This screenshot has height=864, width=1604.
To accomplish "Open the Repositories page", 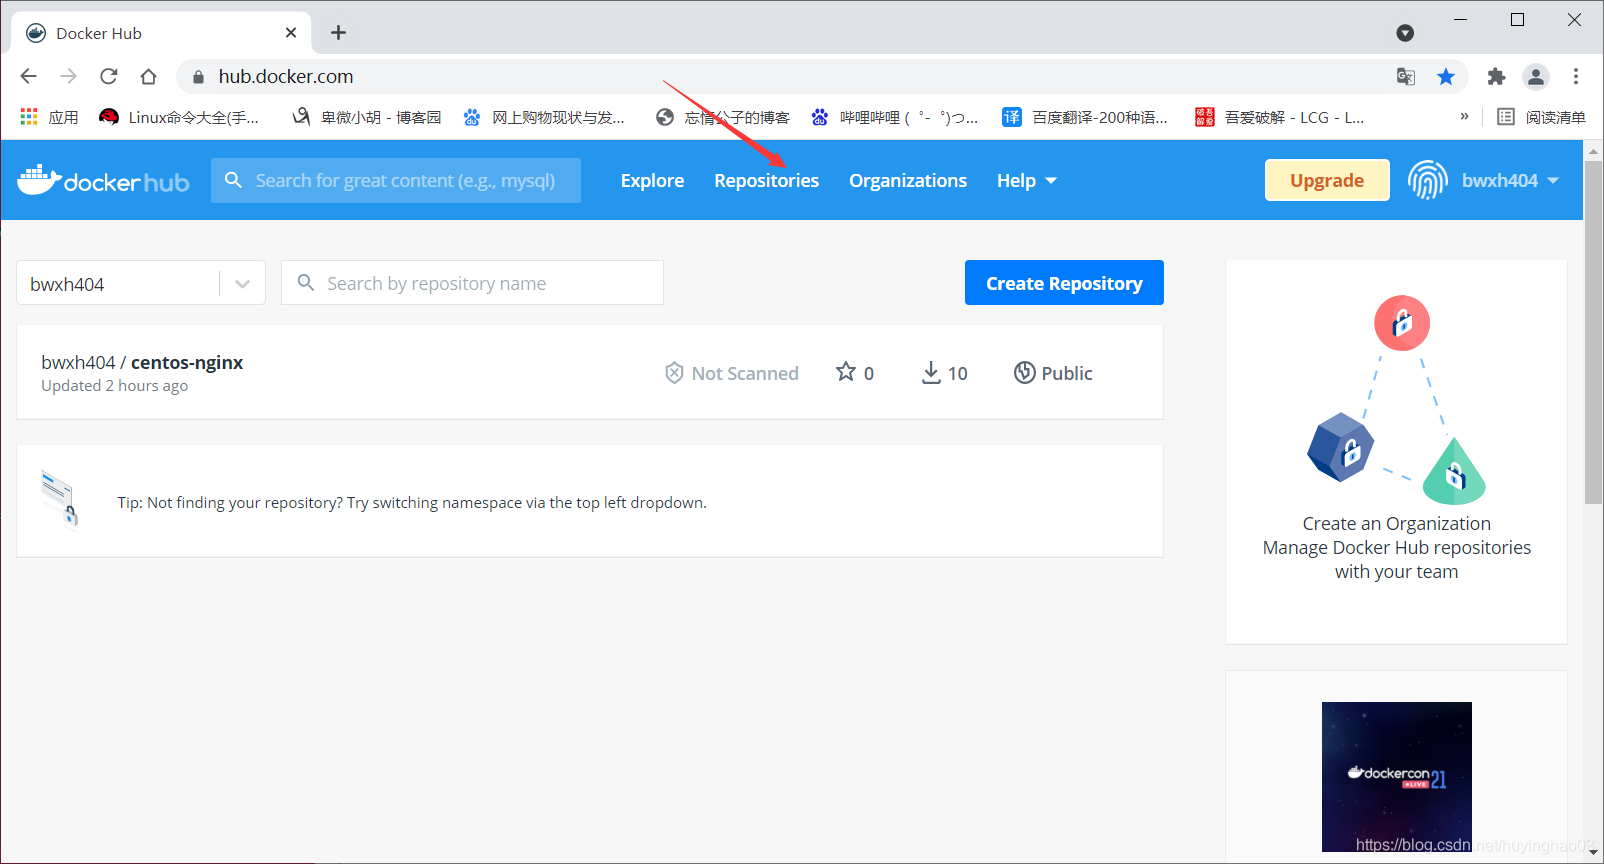I will (x=766, y=180).
